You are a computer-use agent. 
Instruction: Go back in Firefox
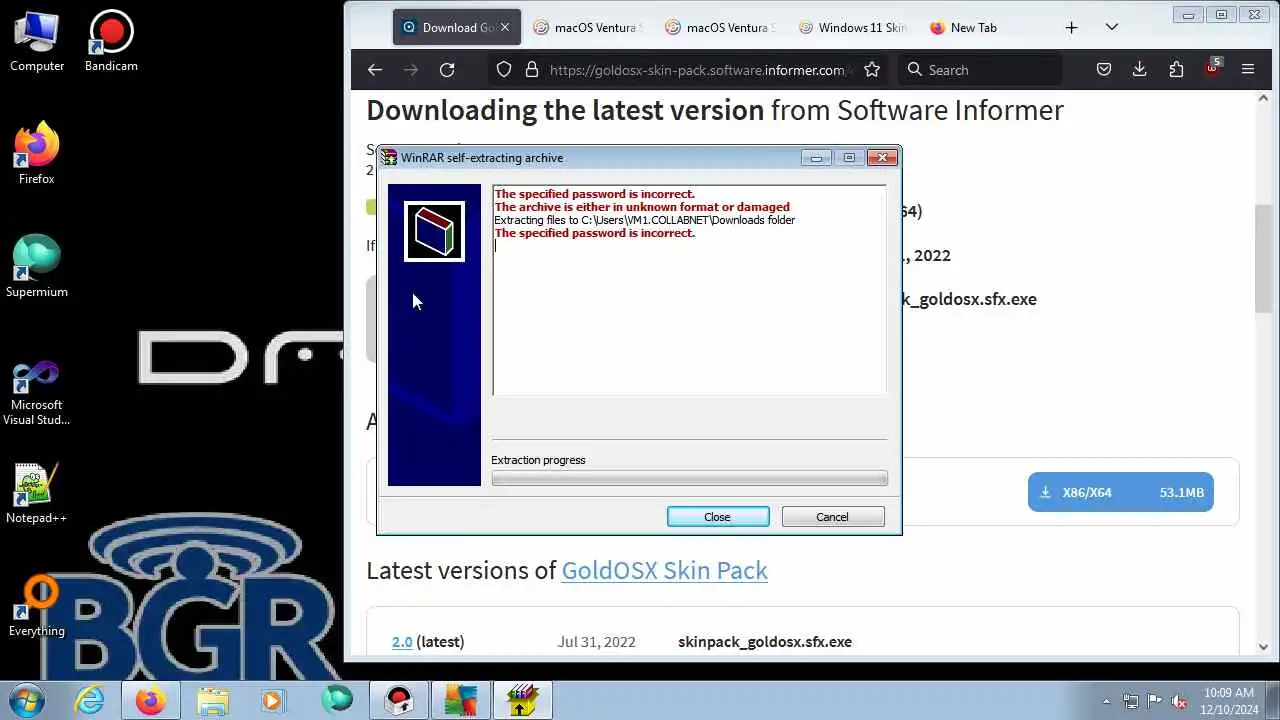point(375,70)
